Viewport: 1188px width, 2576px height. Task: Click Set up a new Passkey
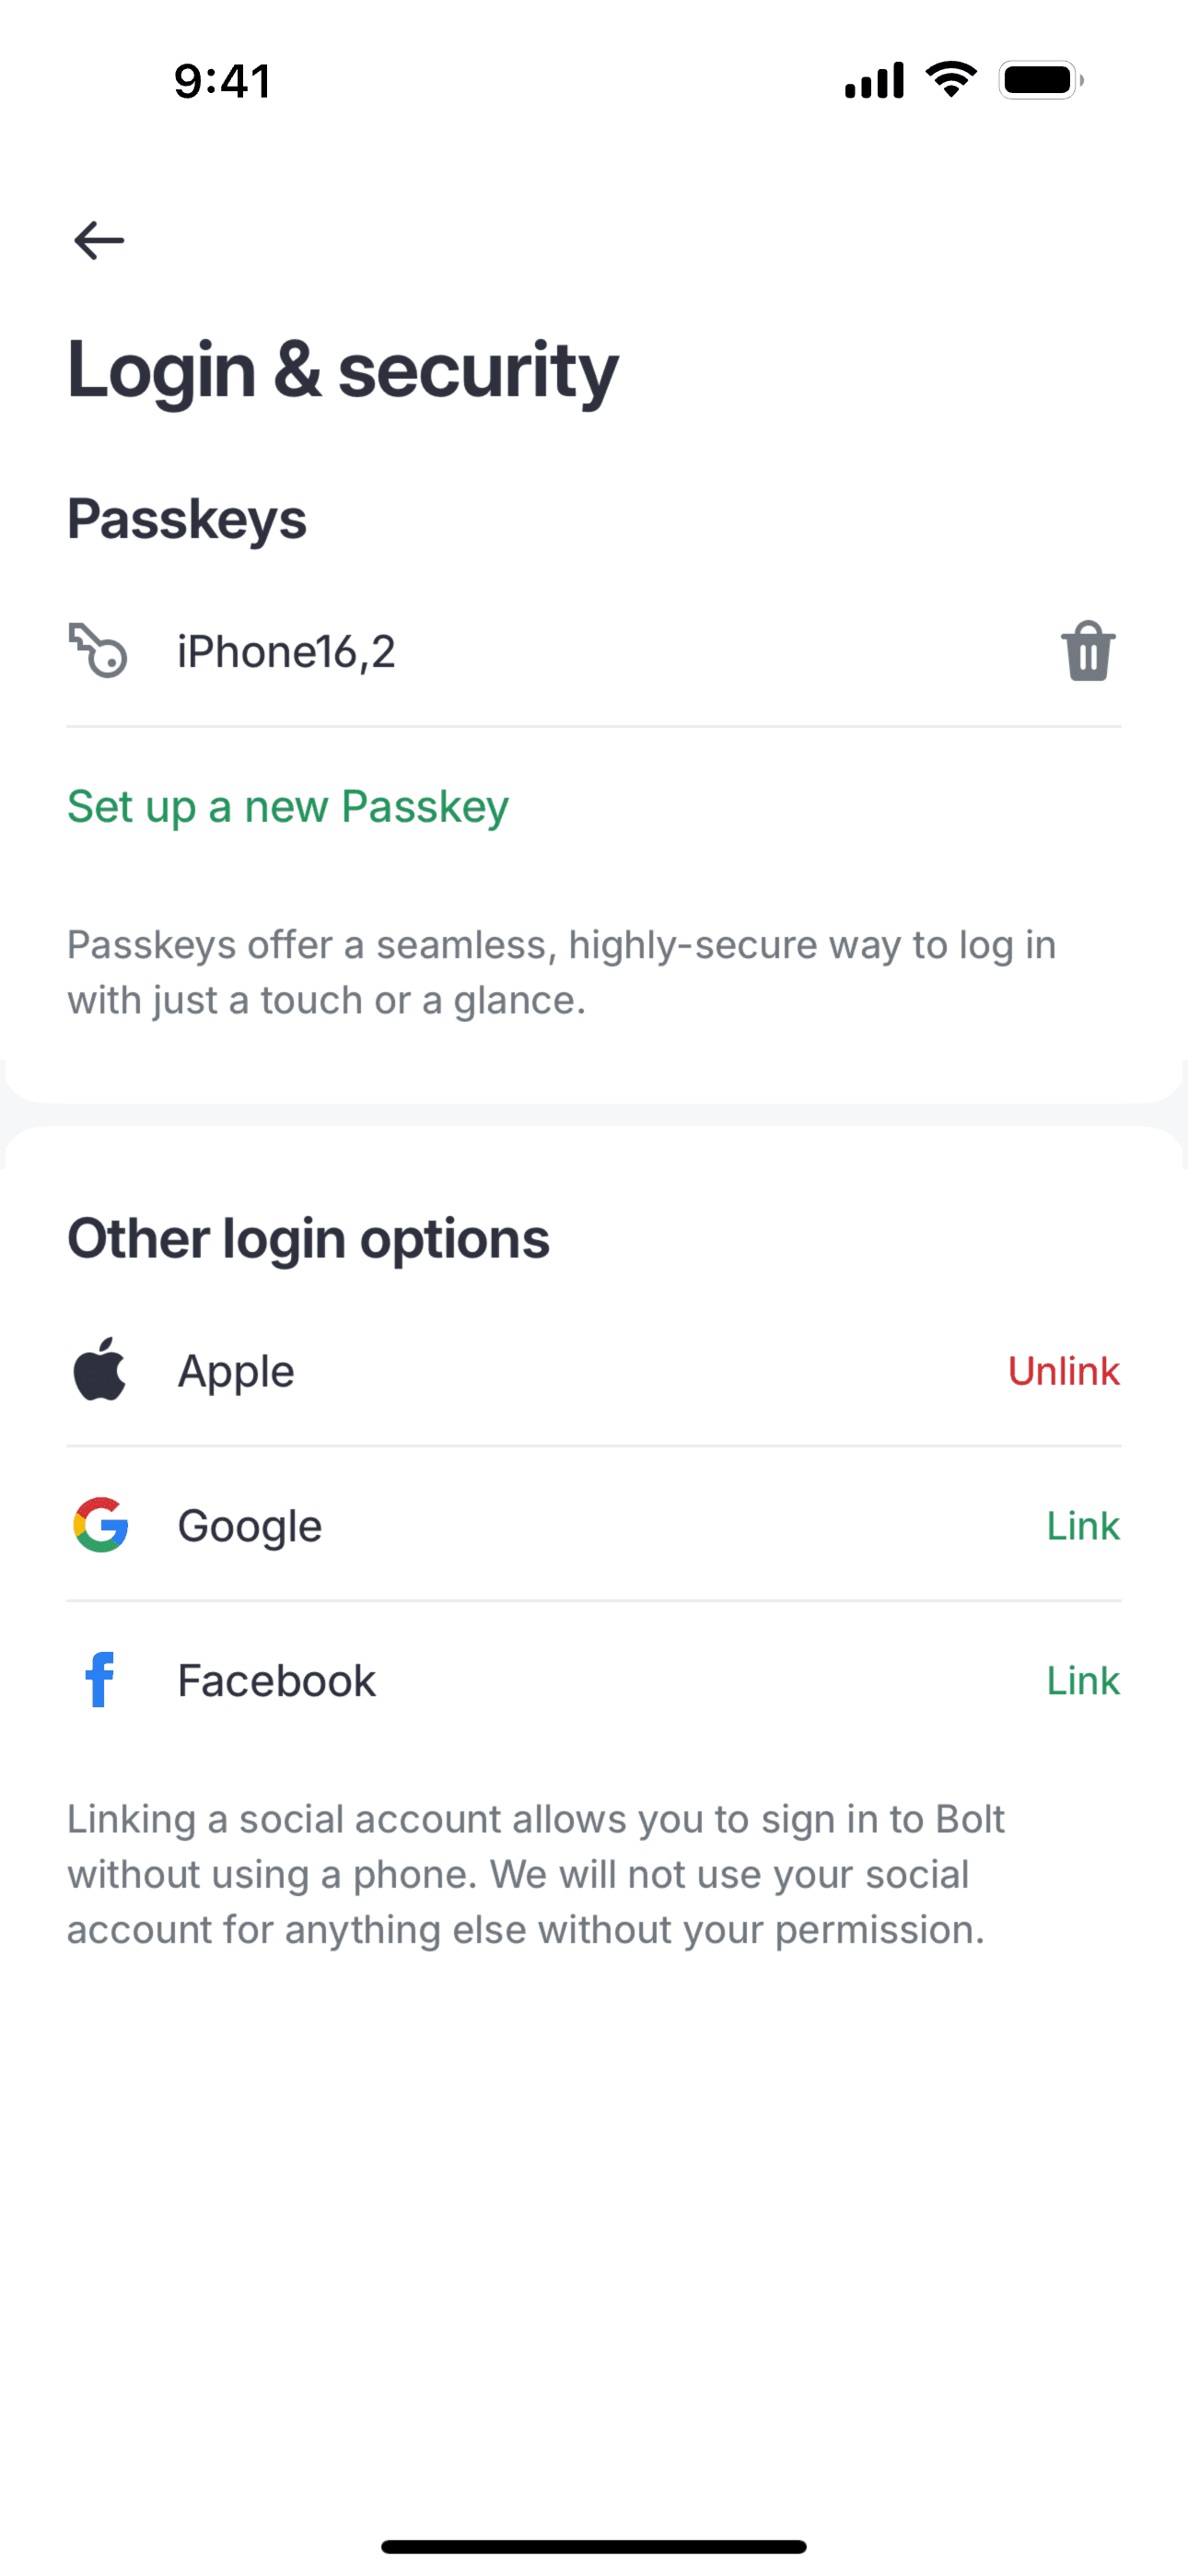pyautogui.click(x=288, y=807)
